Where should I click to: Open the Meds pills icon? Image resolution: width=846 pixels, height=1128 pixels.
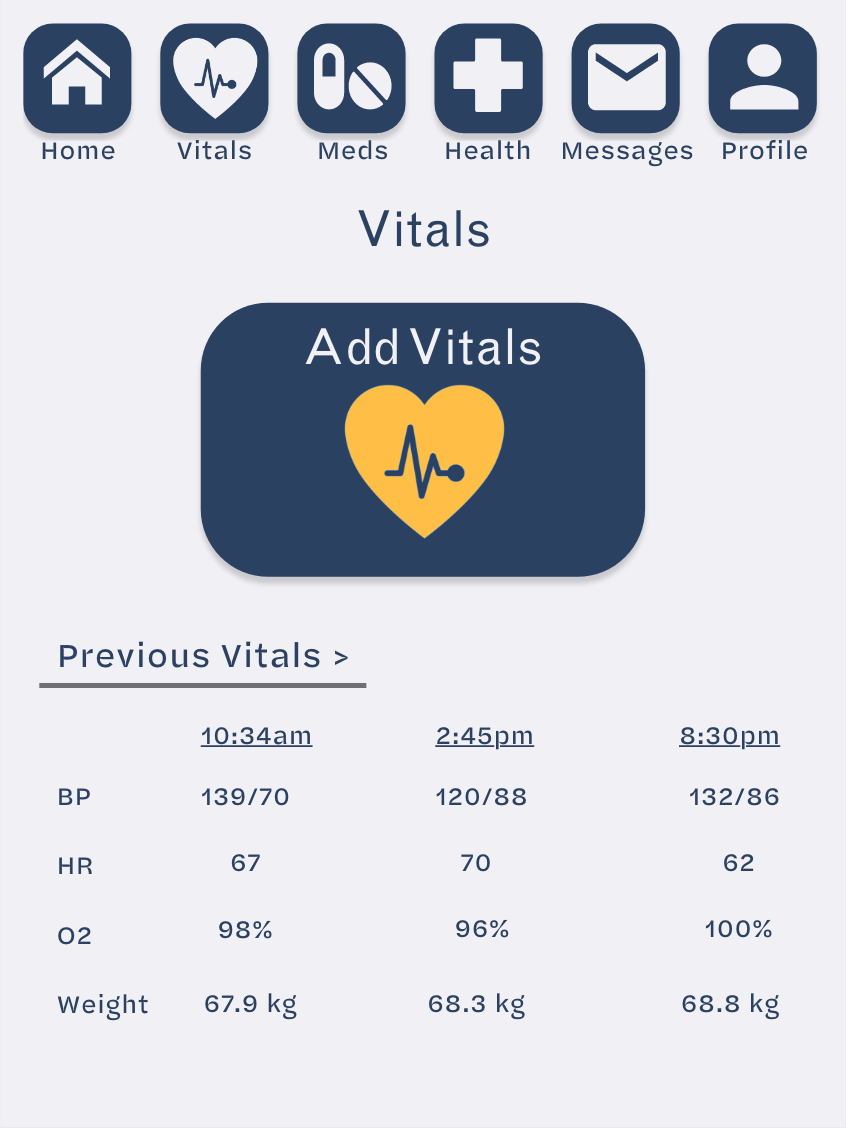click(351, 78)
